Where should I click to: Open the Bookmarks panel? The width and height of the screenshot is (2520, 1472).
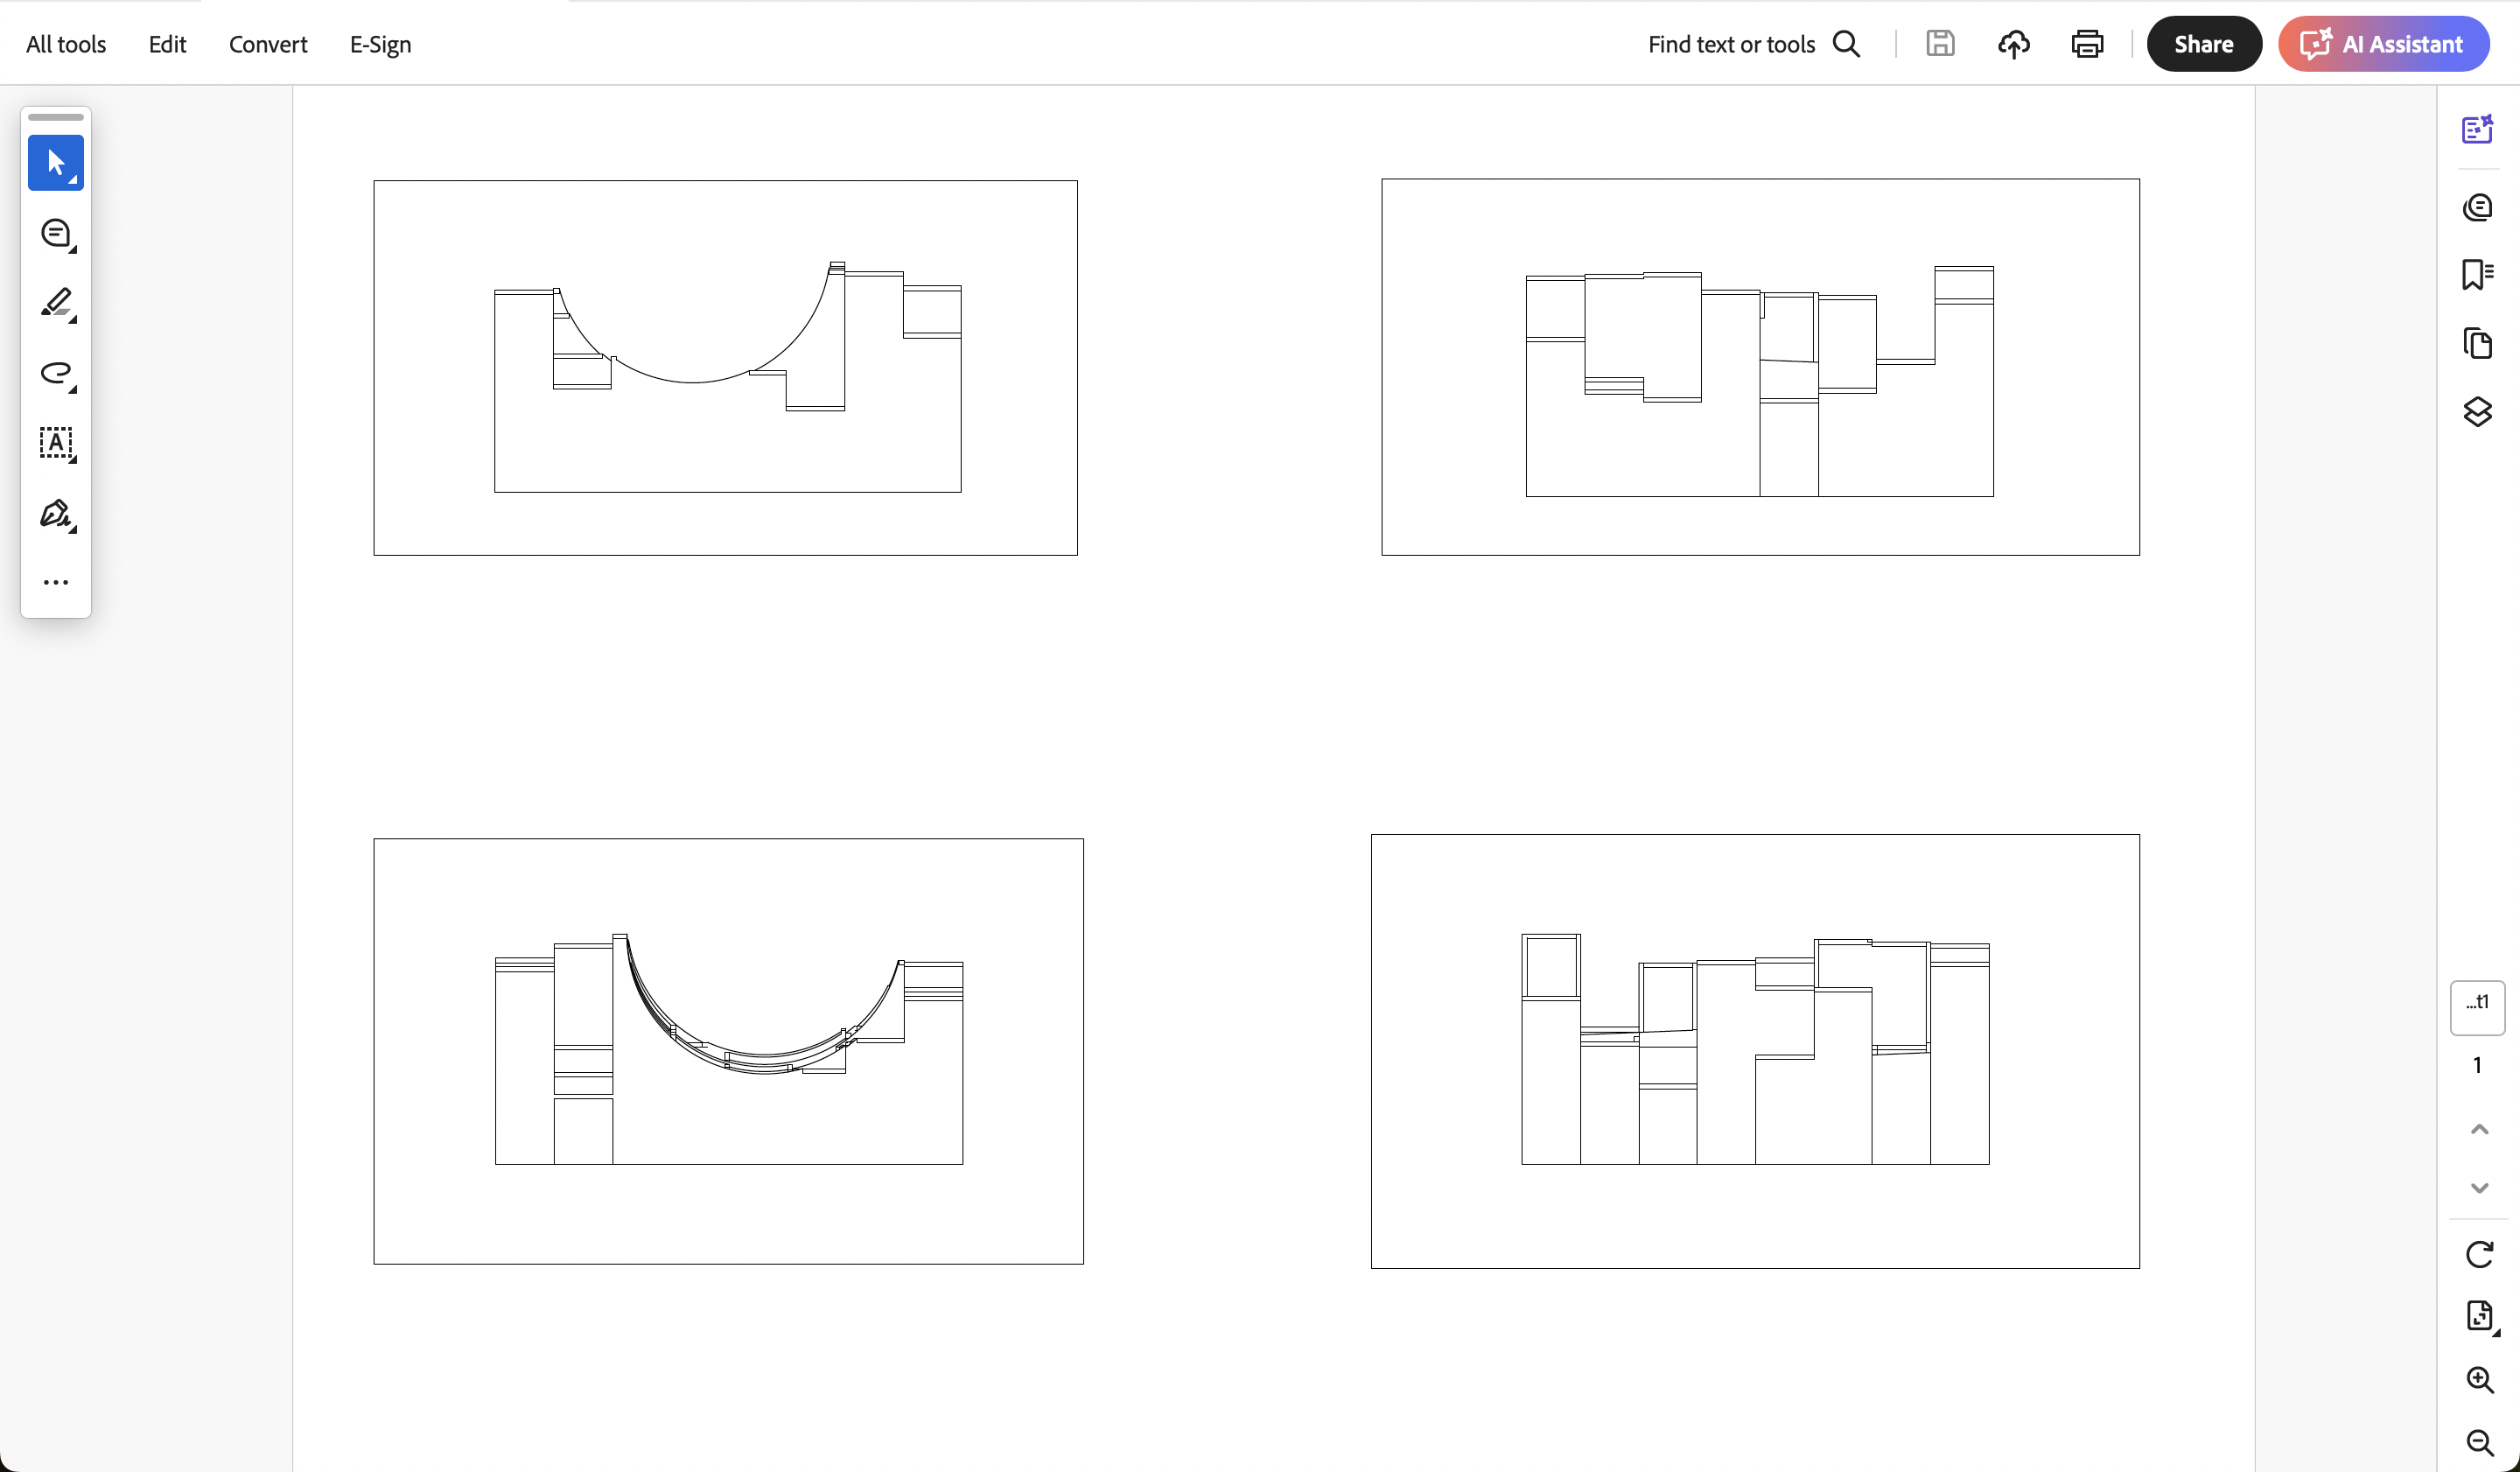(2478, 274)
